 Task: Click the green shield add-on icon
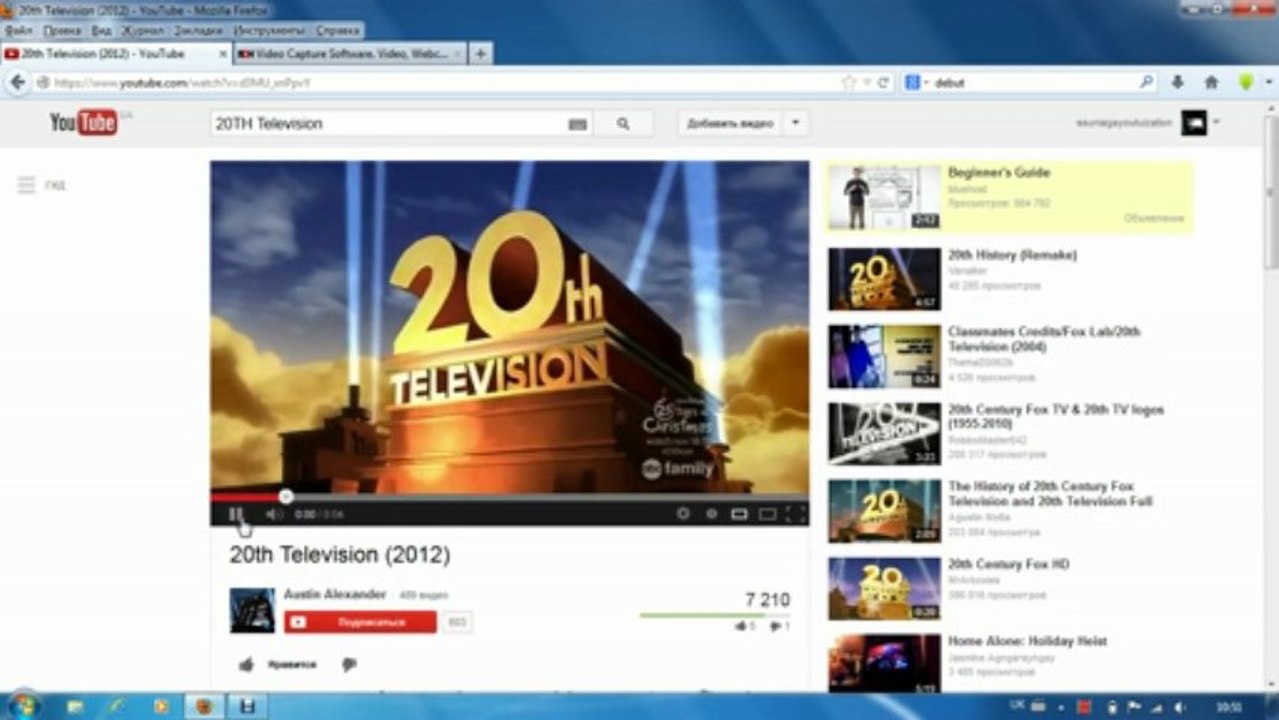coord(1246,83)
